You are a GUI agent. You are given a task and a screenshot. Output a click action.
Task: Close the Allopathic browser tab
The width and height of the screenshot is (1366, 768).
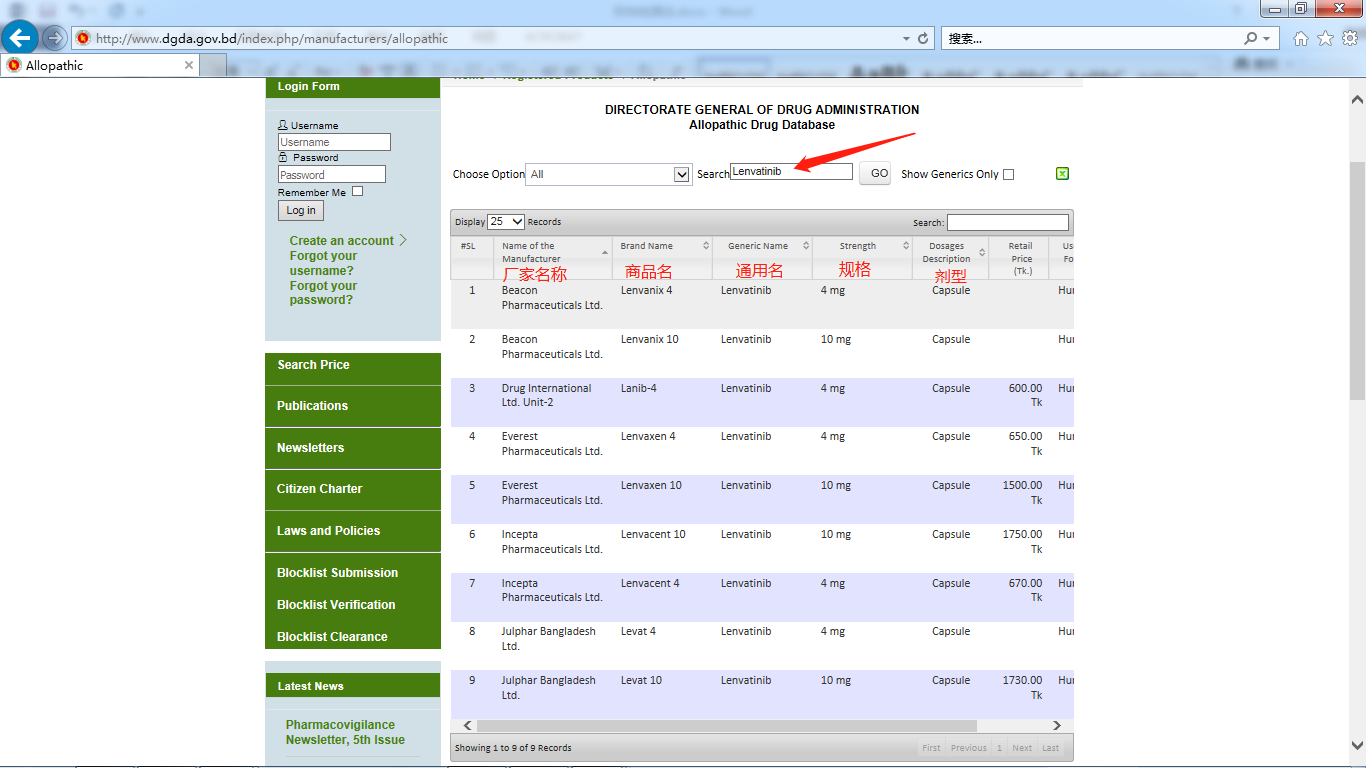(189, 65)
